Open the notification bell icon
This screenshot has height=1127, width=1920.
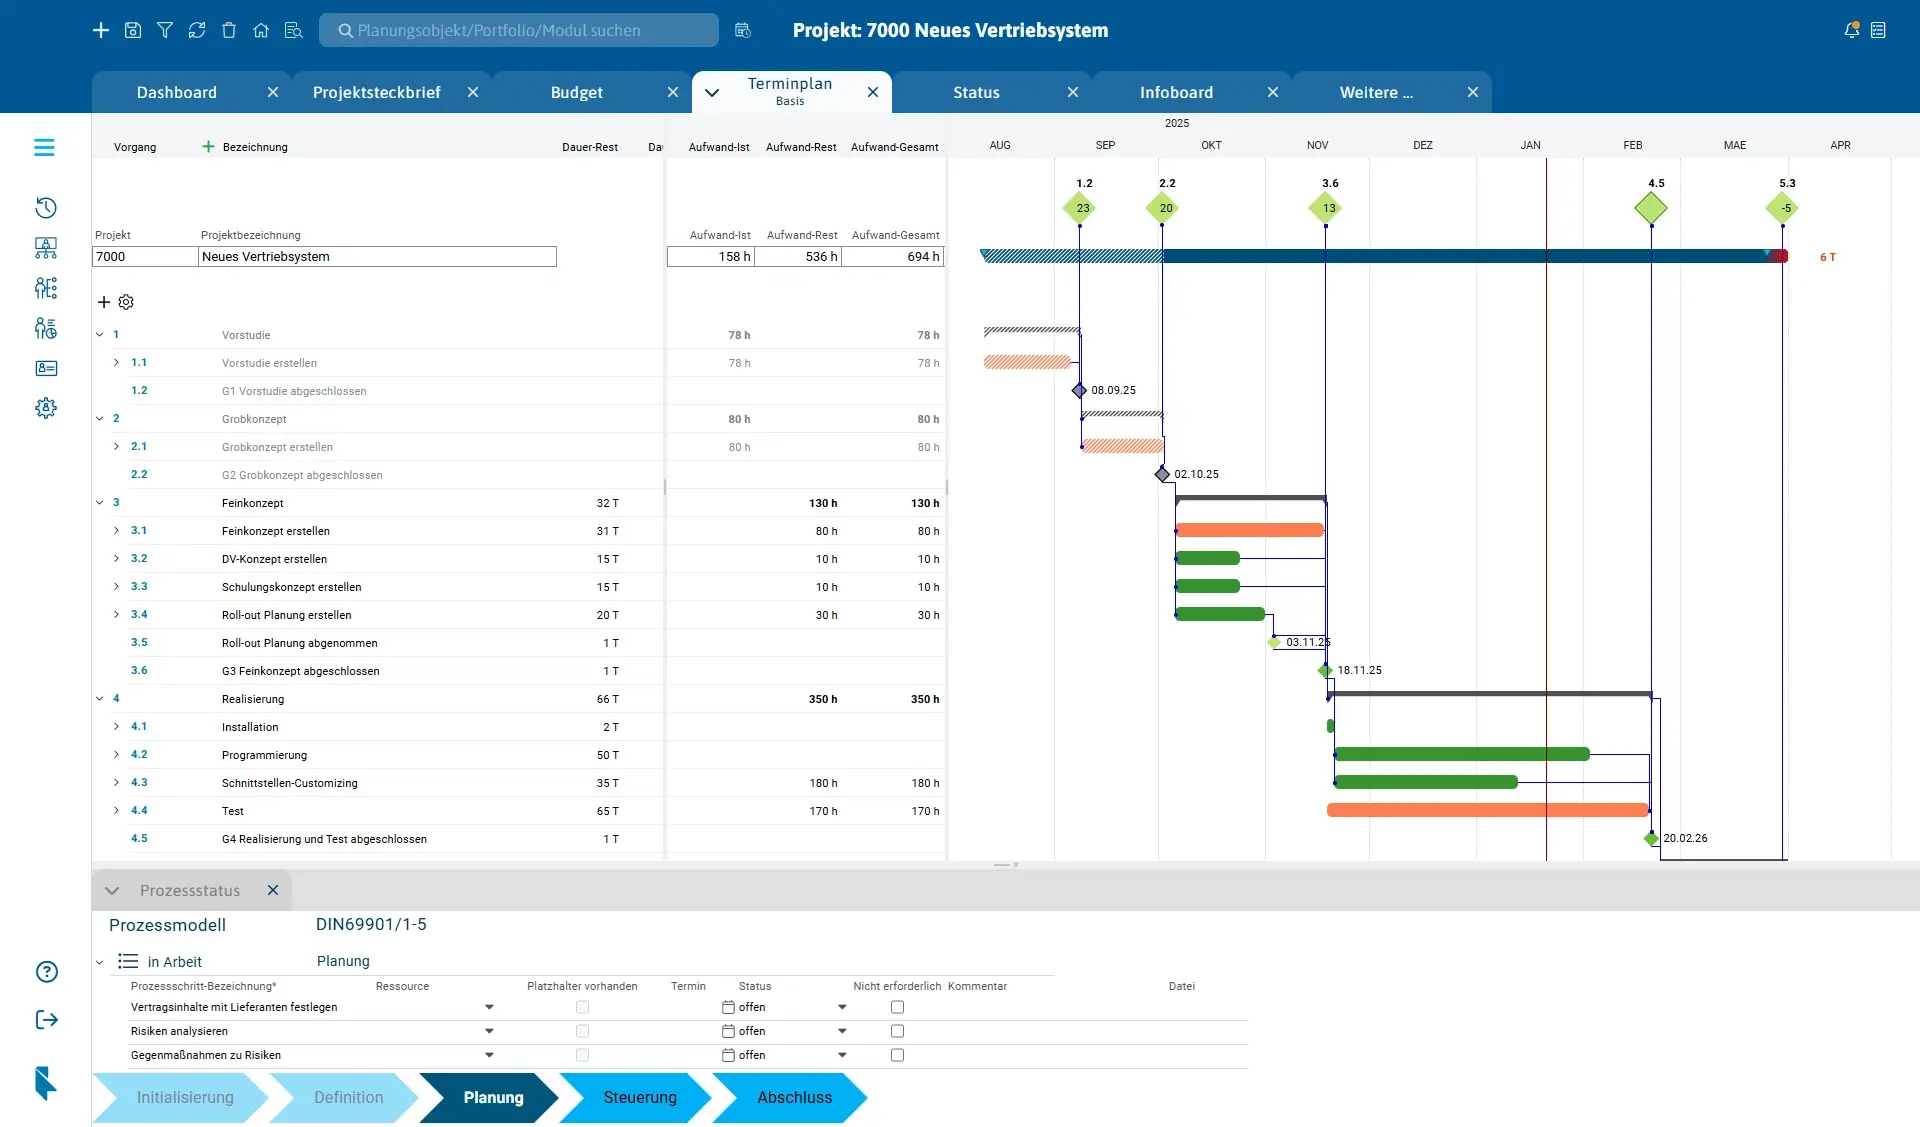(x=1851, y=30)
